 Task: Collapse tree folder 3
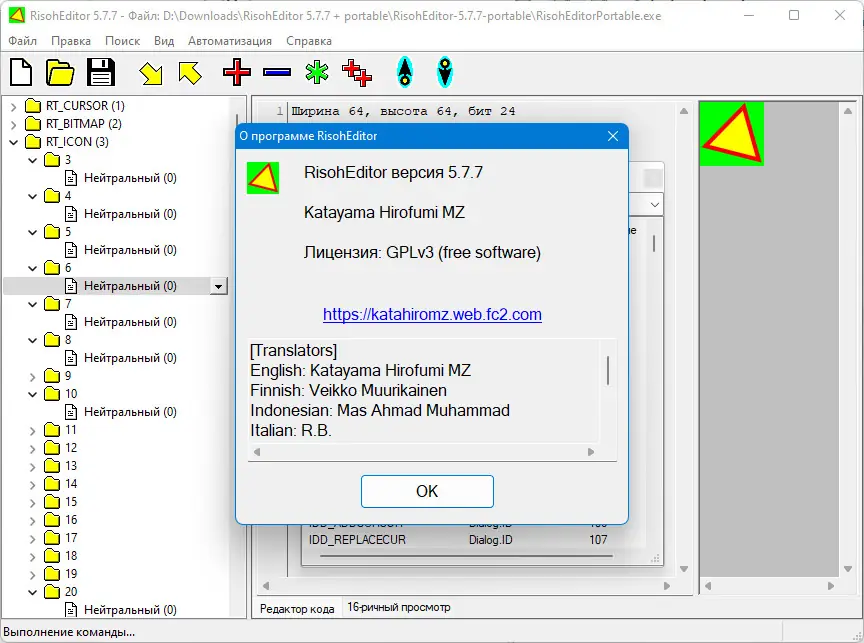33,160
